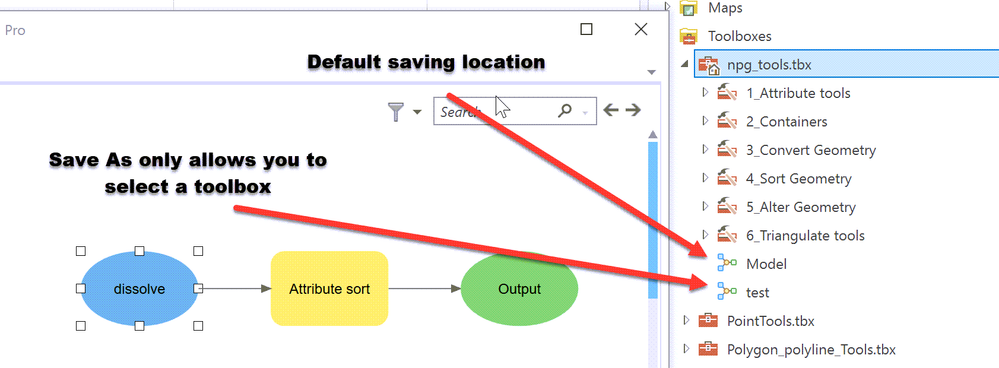Click the yellow Attribute sort tool box

[x=329, y=288]
